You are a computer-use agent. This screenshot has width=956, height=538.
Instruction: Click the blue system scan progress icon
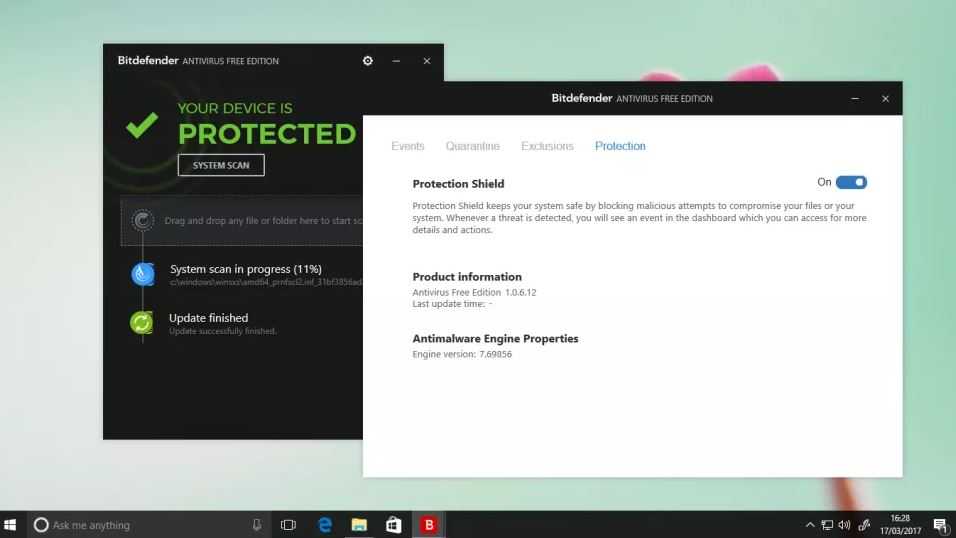click(x=143, y=274)
